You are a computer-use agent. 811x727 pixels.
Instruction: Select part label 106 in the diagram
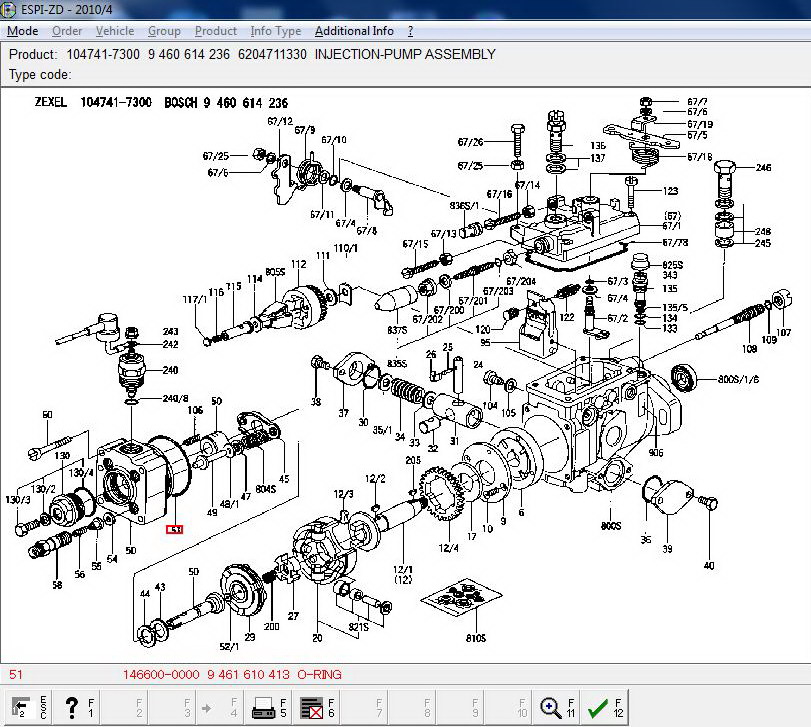click(195, 411)
